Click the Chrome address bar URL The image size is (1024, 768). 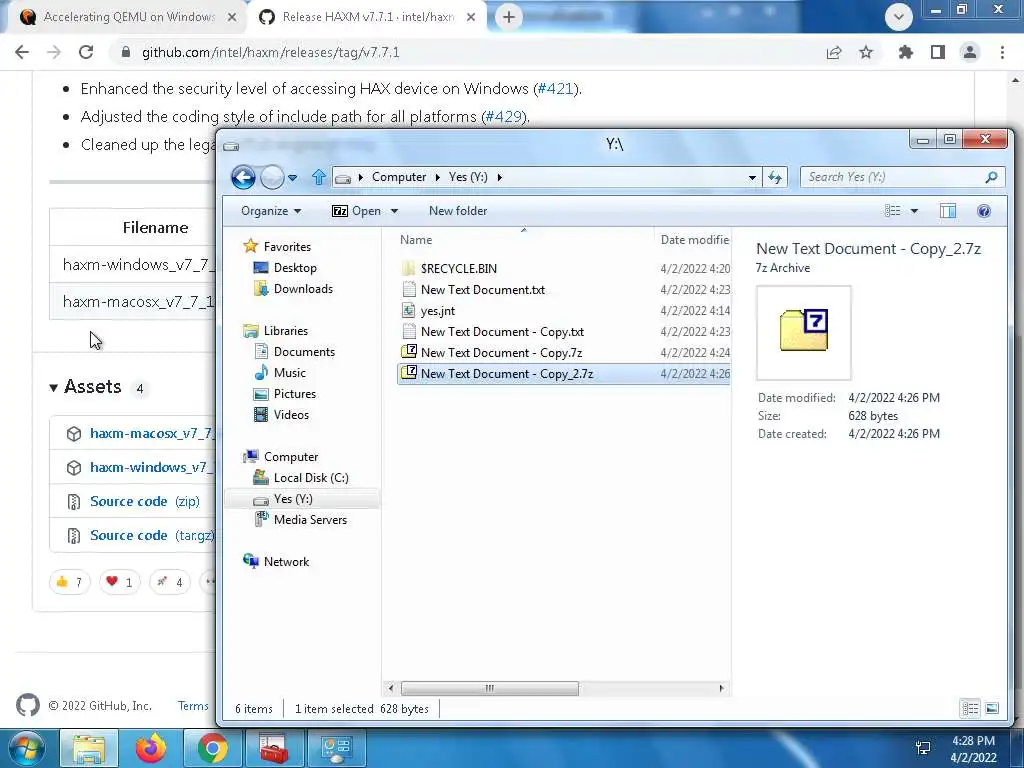pyautogui.click(x=270, y=52)
